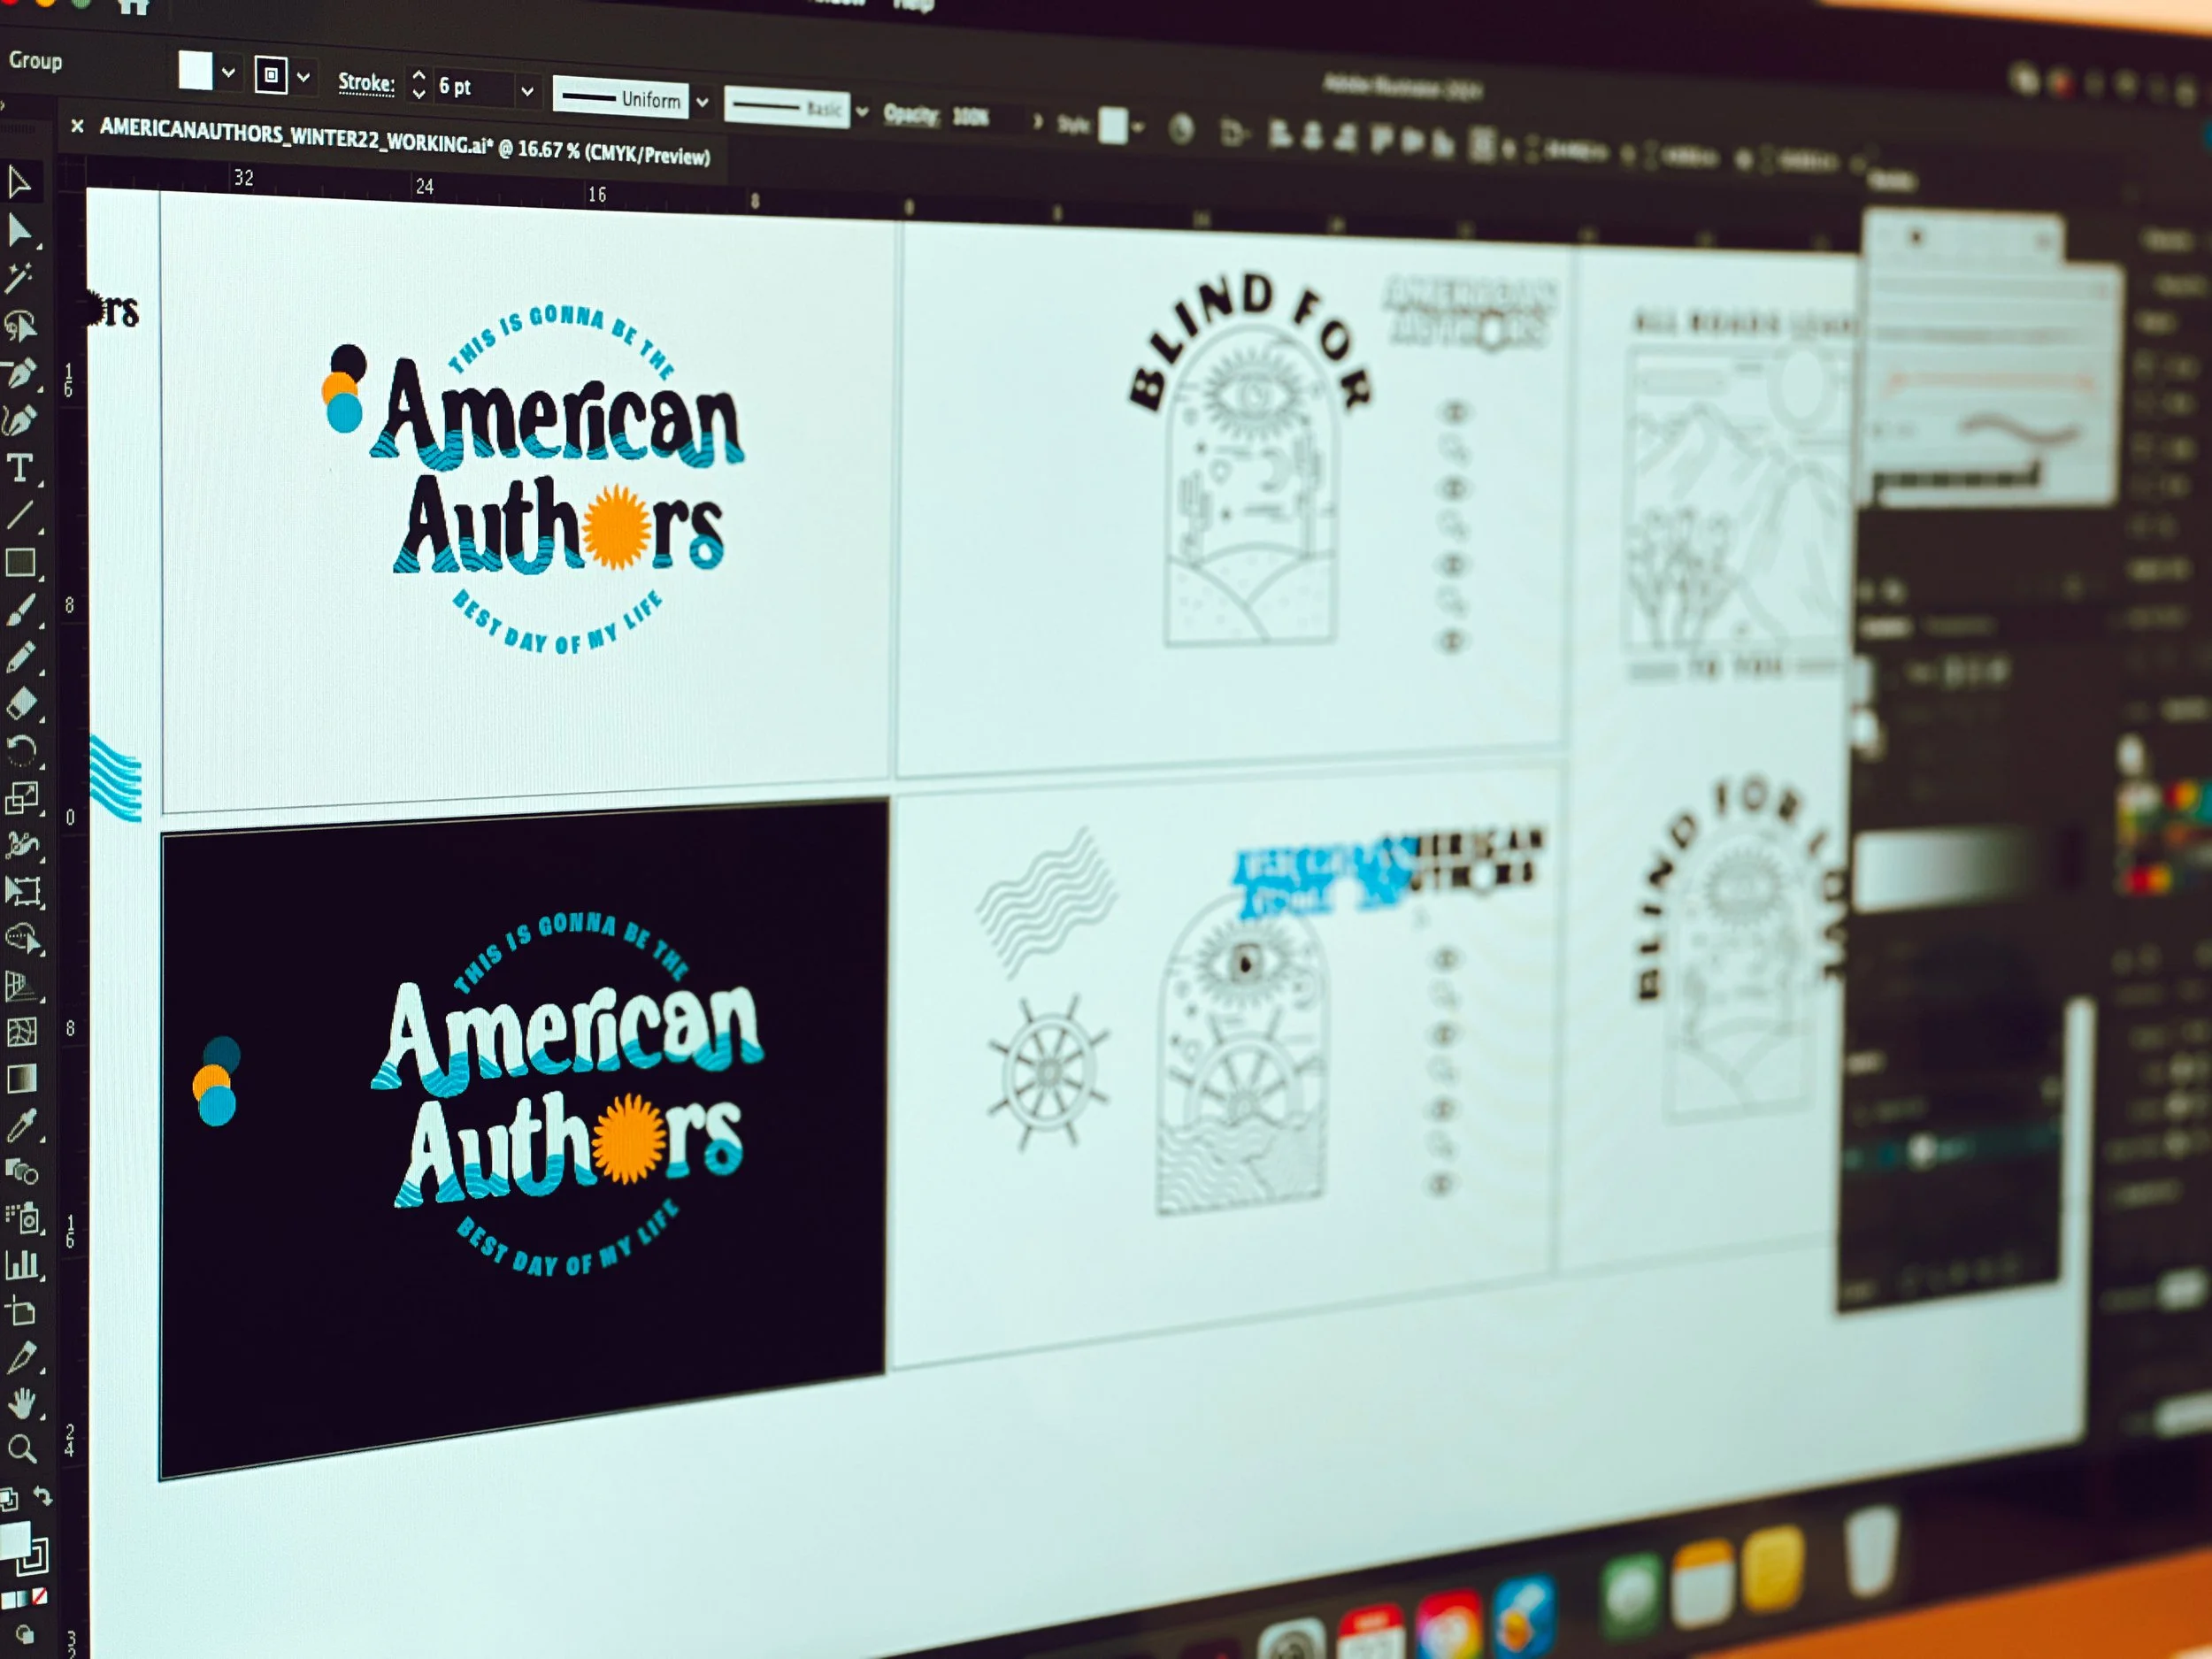
Task: Select the Eraser tool
Action: point(21,704)
